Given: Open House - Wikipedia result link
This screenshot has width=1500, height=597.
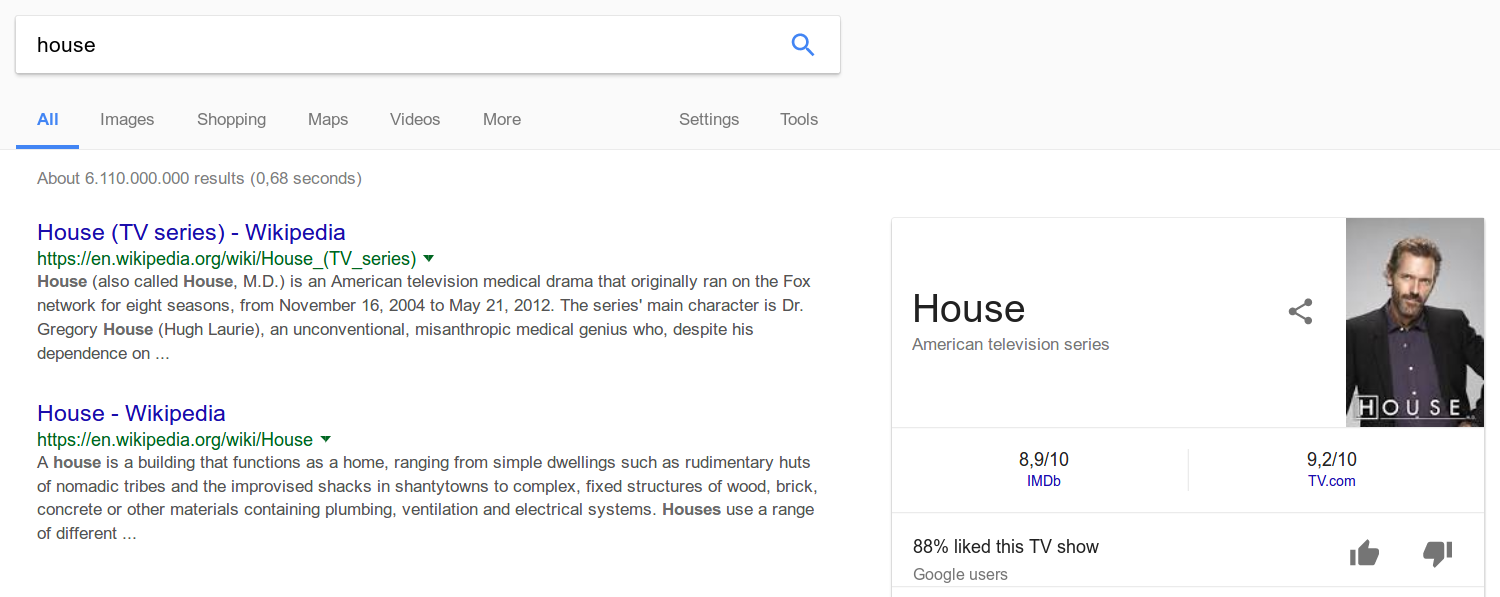Looking at the screenshot, I should (131, 413).
